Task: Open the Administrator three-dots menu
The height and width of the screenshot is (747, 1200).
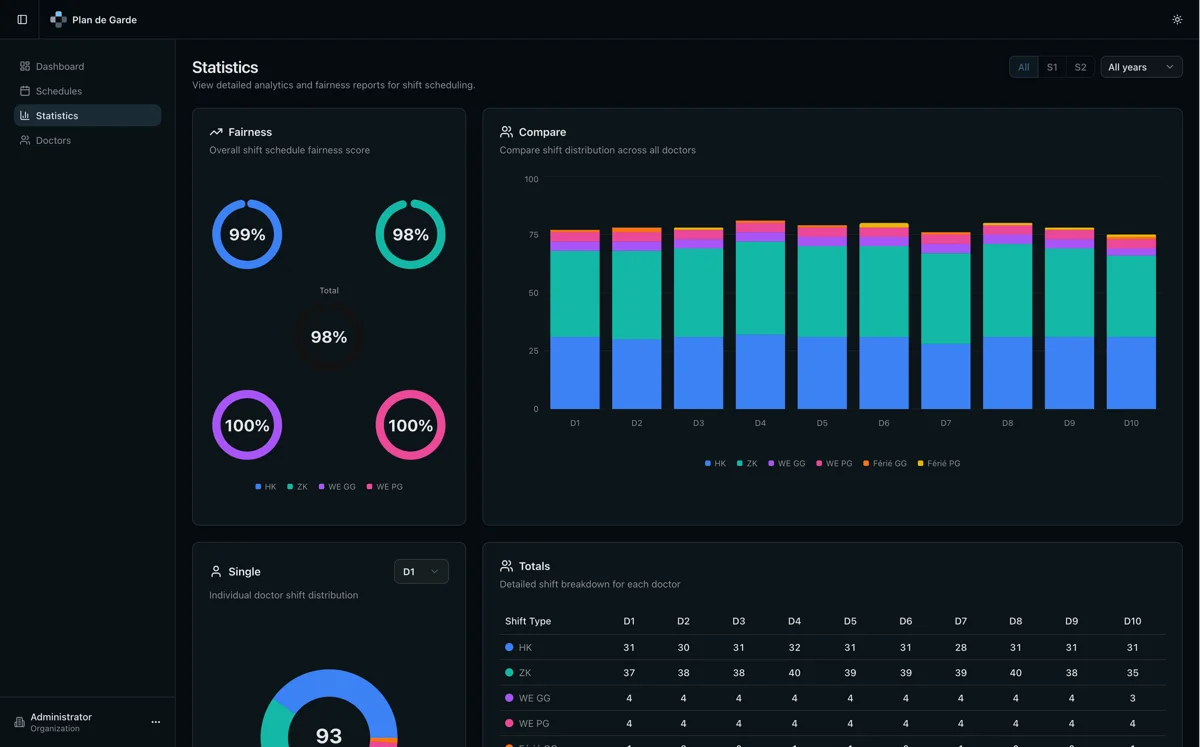Action: tap(155, 722)
